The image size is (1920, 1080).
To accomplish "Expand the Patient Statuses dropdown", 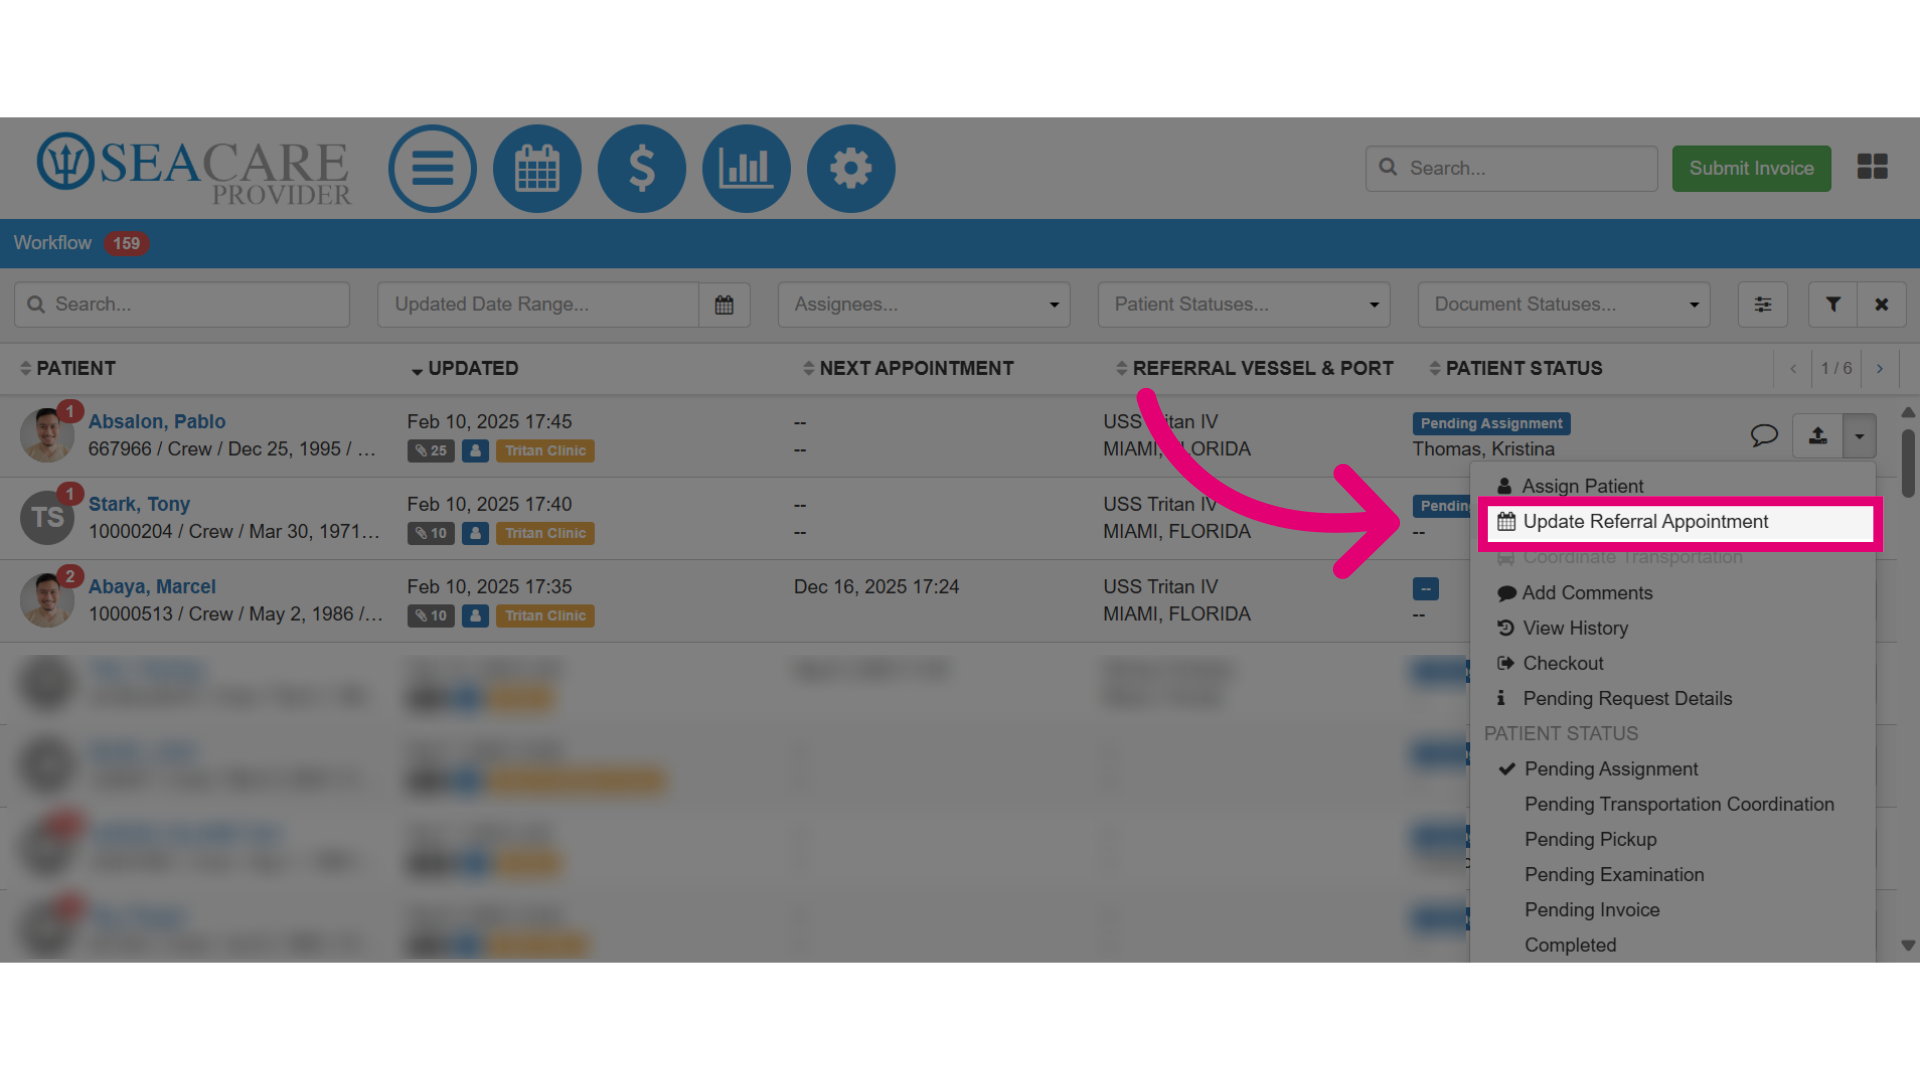I will [1244, 304].
